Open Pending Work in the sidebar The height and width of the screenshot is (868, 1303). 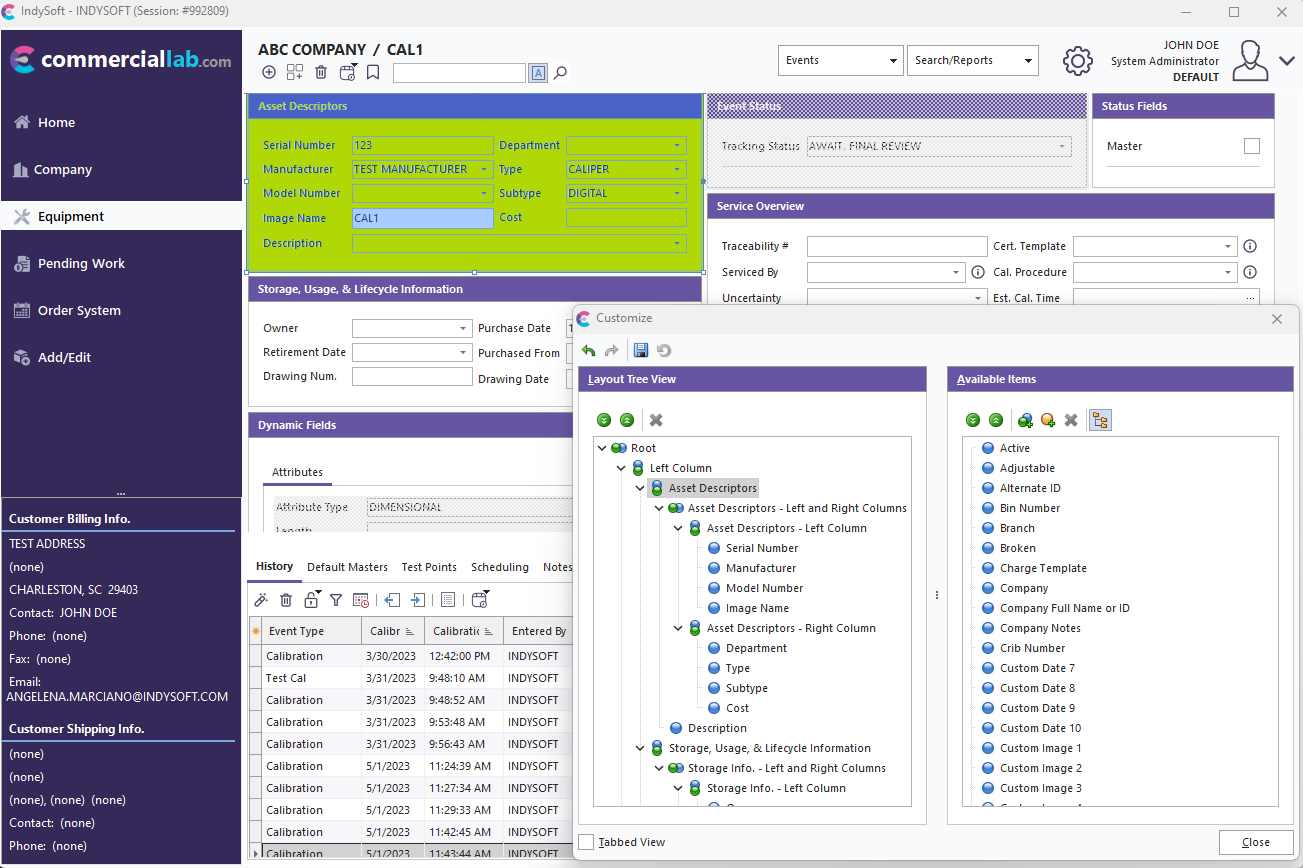pos(81,264)
